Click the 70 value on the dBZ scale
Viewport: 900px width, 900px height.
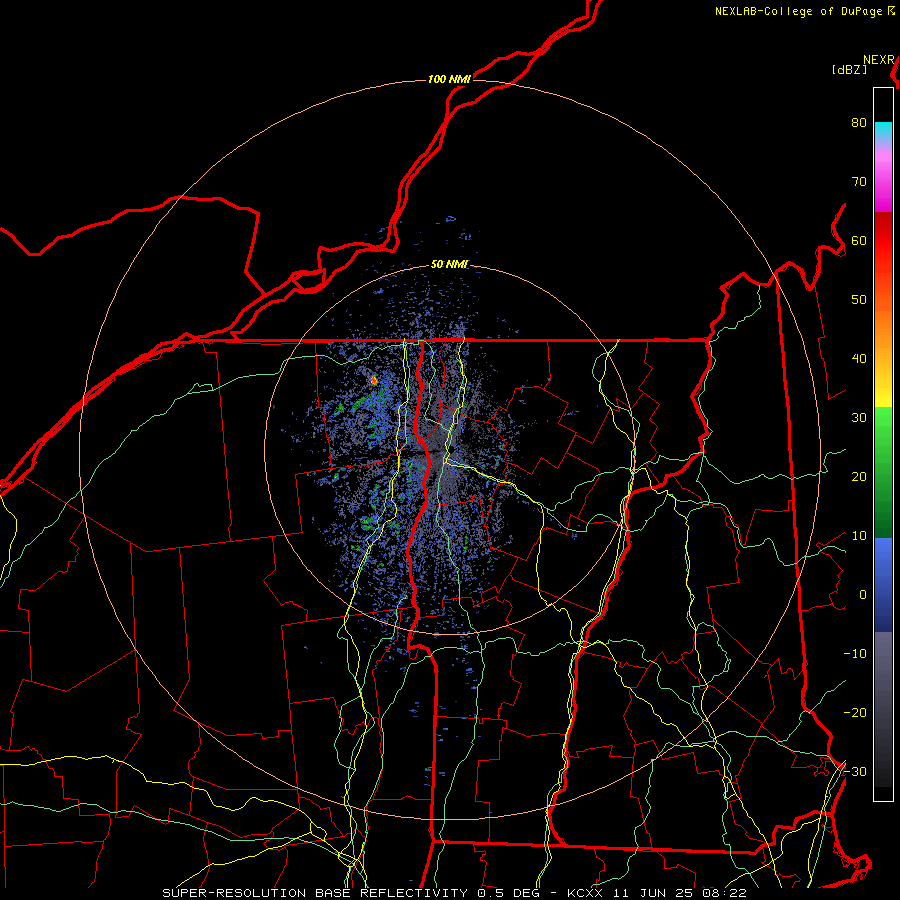tap(859, 181)
